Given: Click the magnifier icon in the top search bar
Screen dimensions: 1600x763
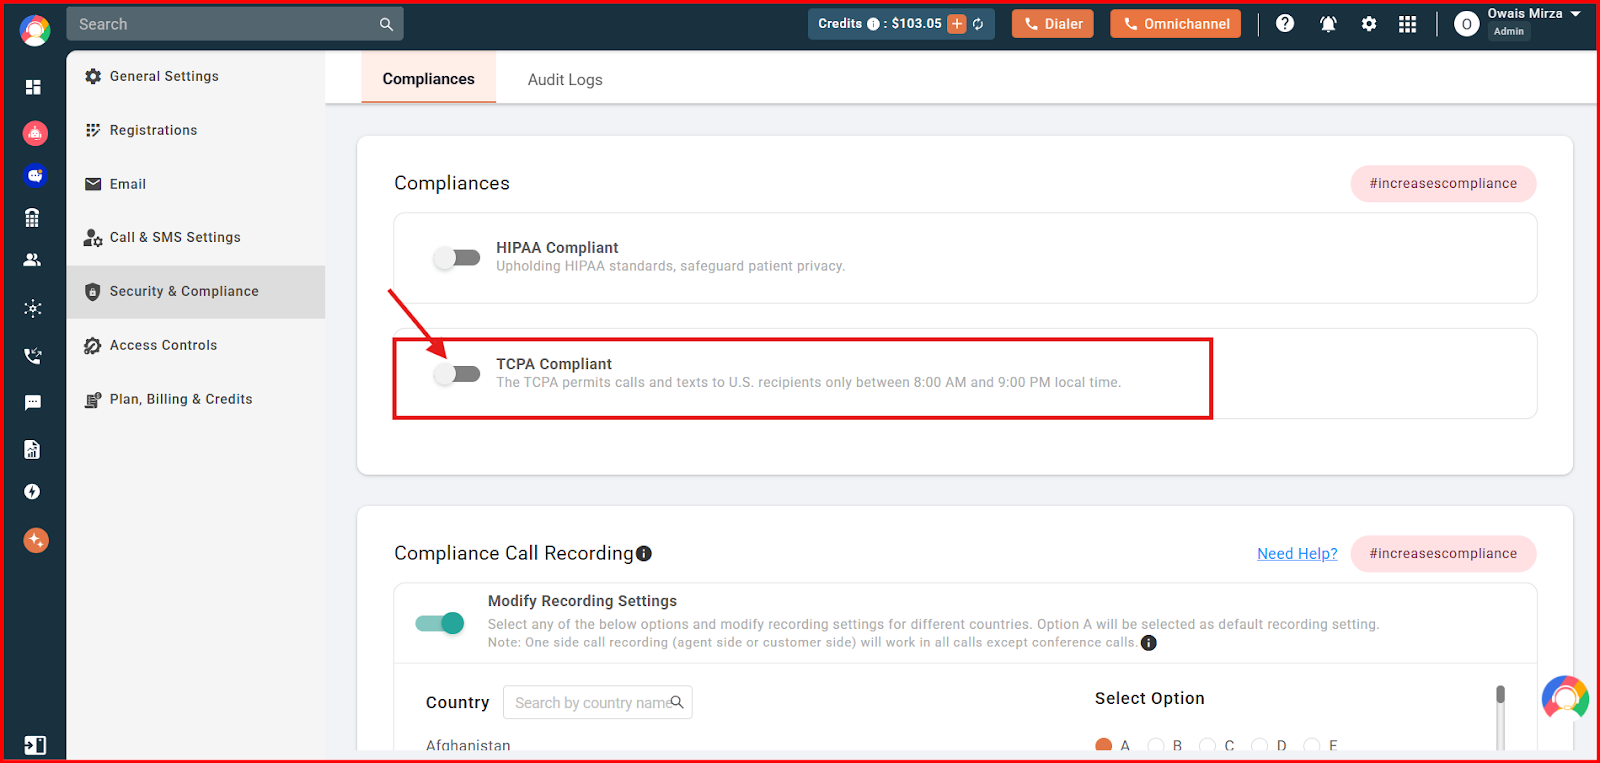Looking at the screenshot, I should point(386,24).
